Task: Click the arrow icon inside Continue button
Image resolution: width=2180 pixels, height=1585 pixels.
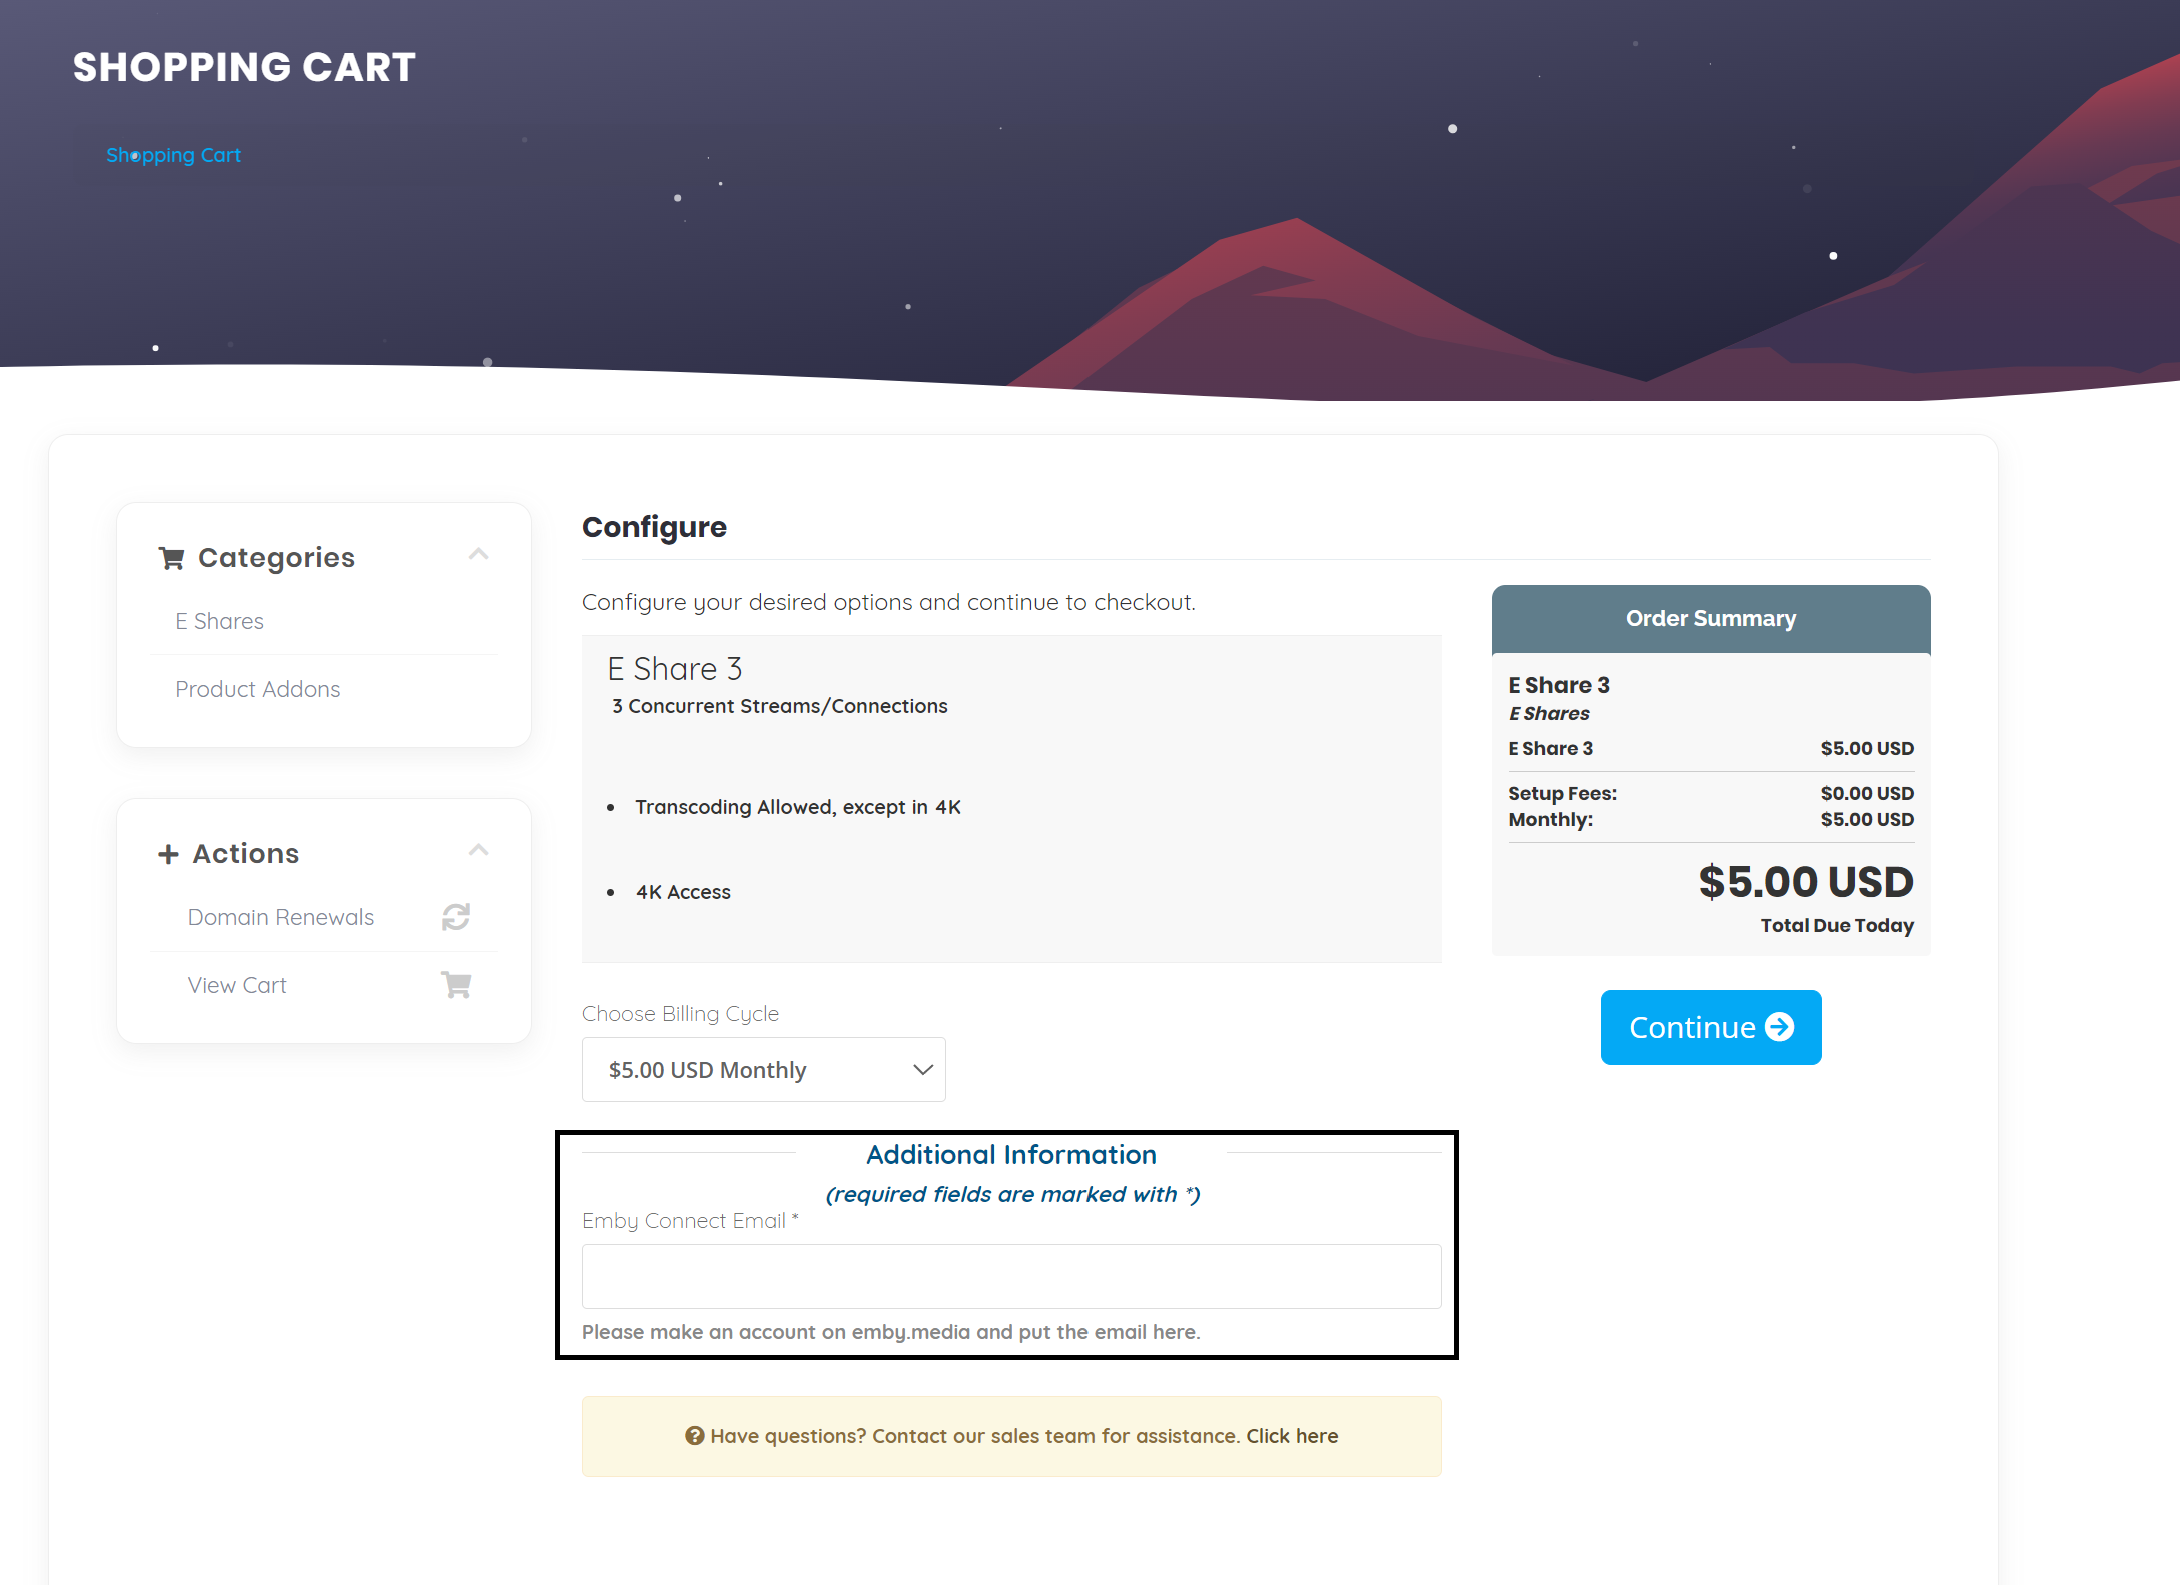Action: pos(1780,1027)
